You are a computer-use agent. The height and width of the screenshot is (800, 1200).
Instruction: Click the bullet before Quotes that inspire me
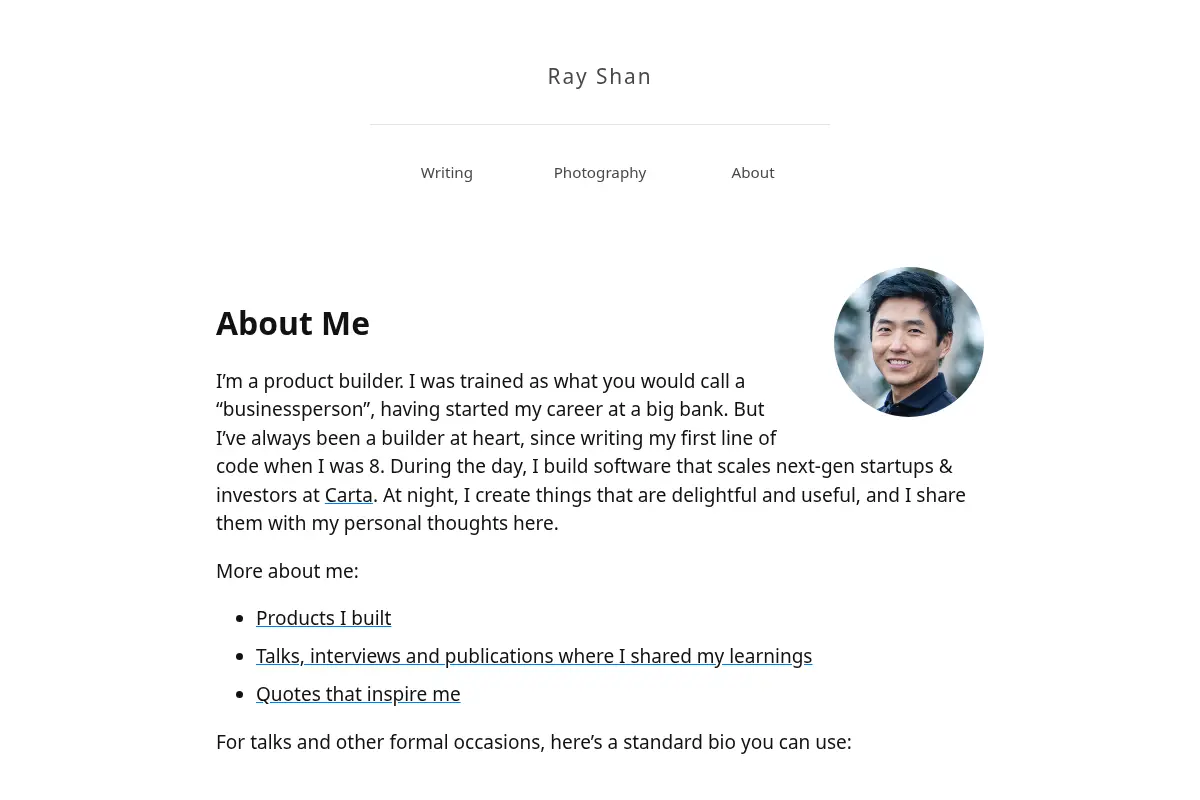tap(239, 695)
